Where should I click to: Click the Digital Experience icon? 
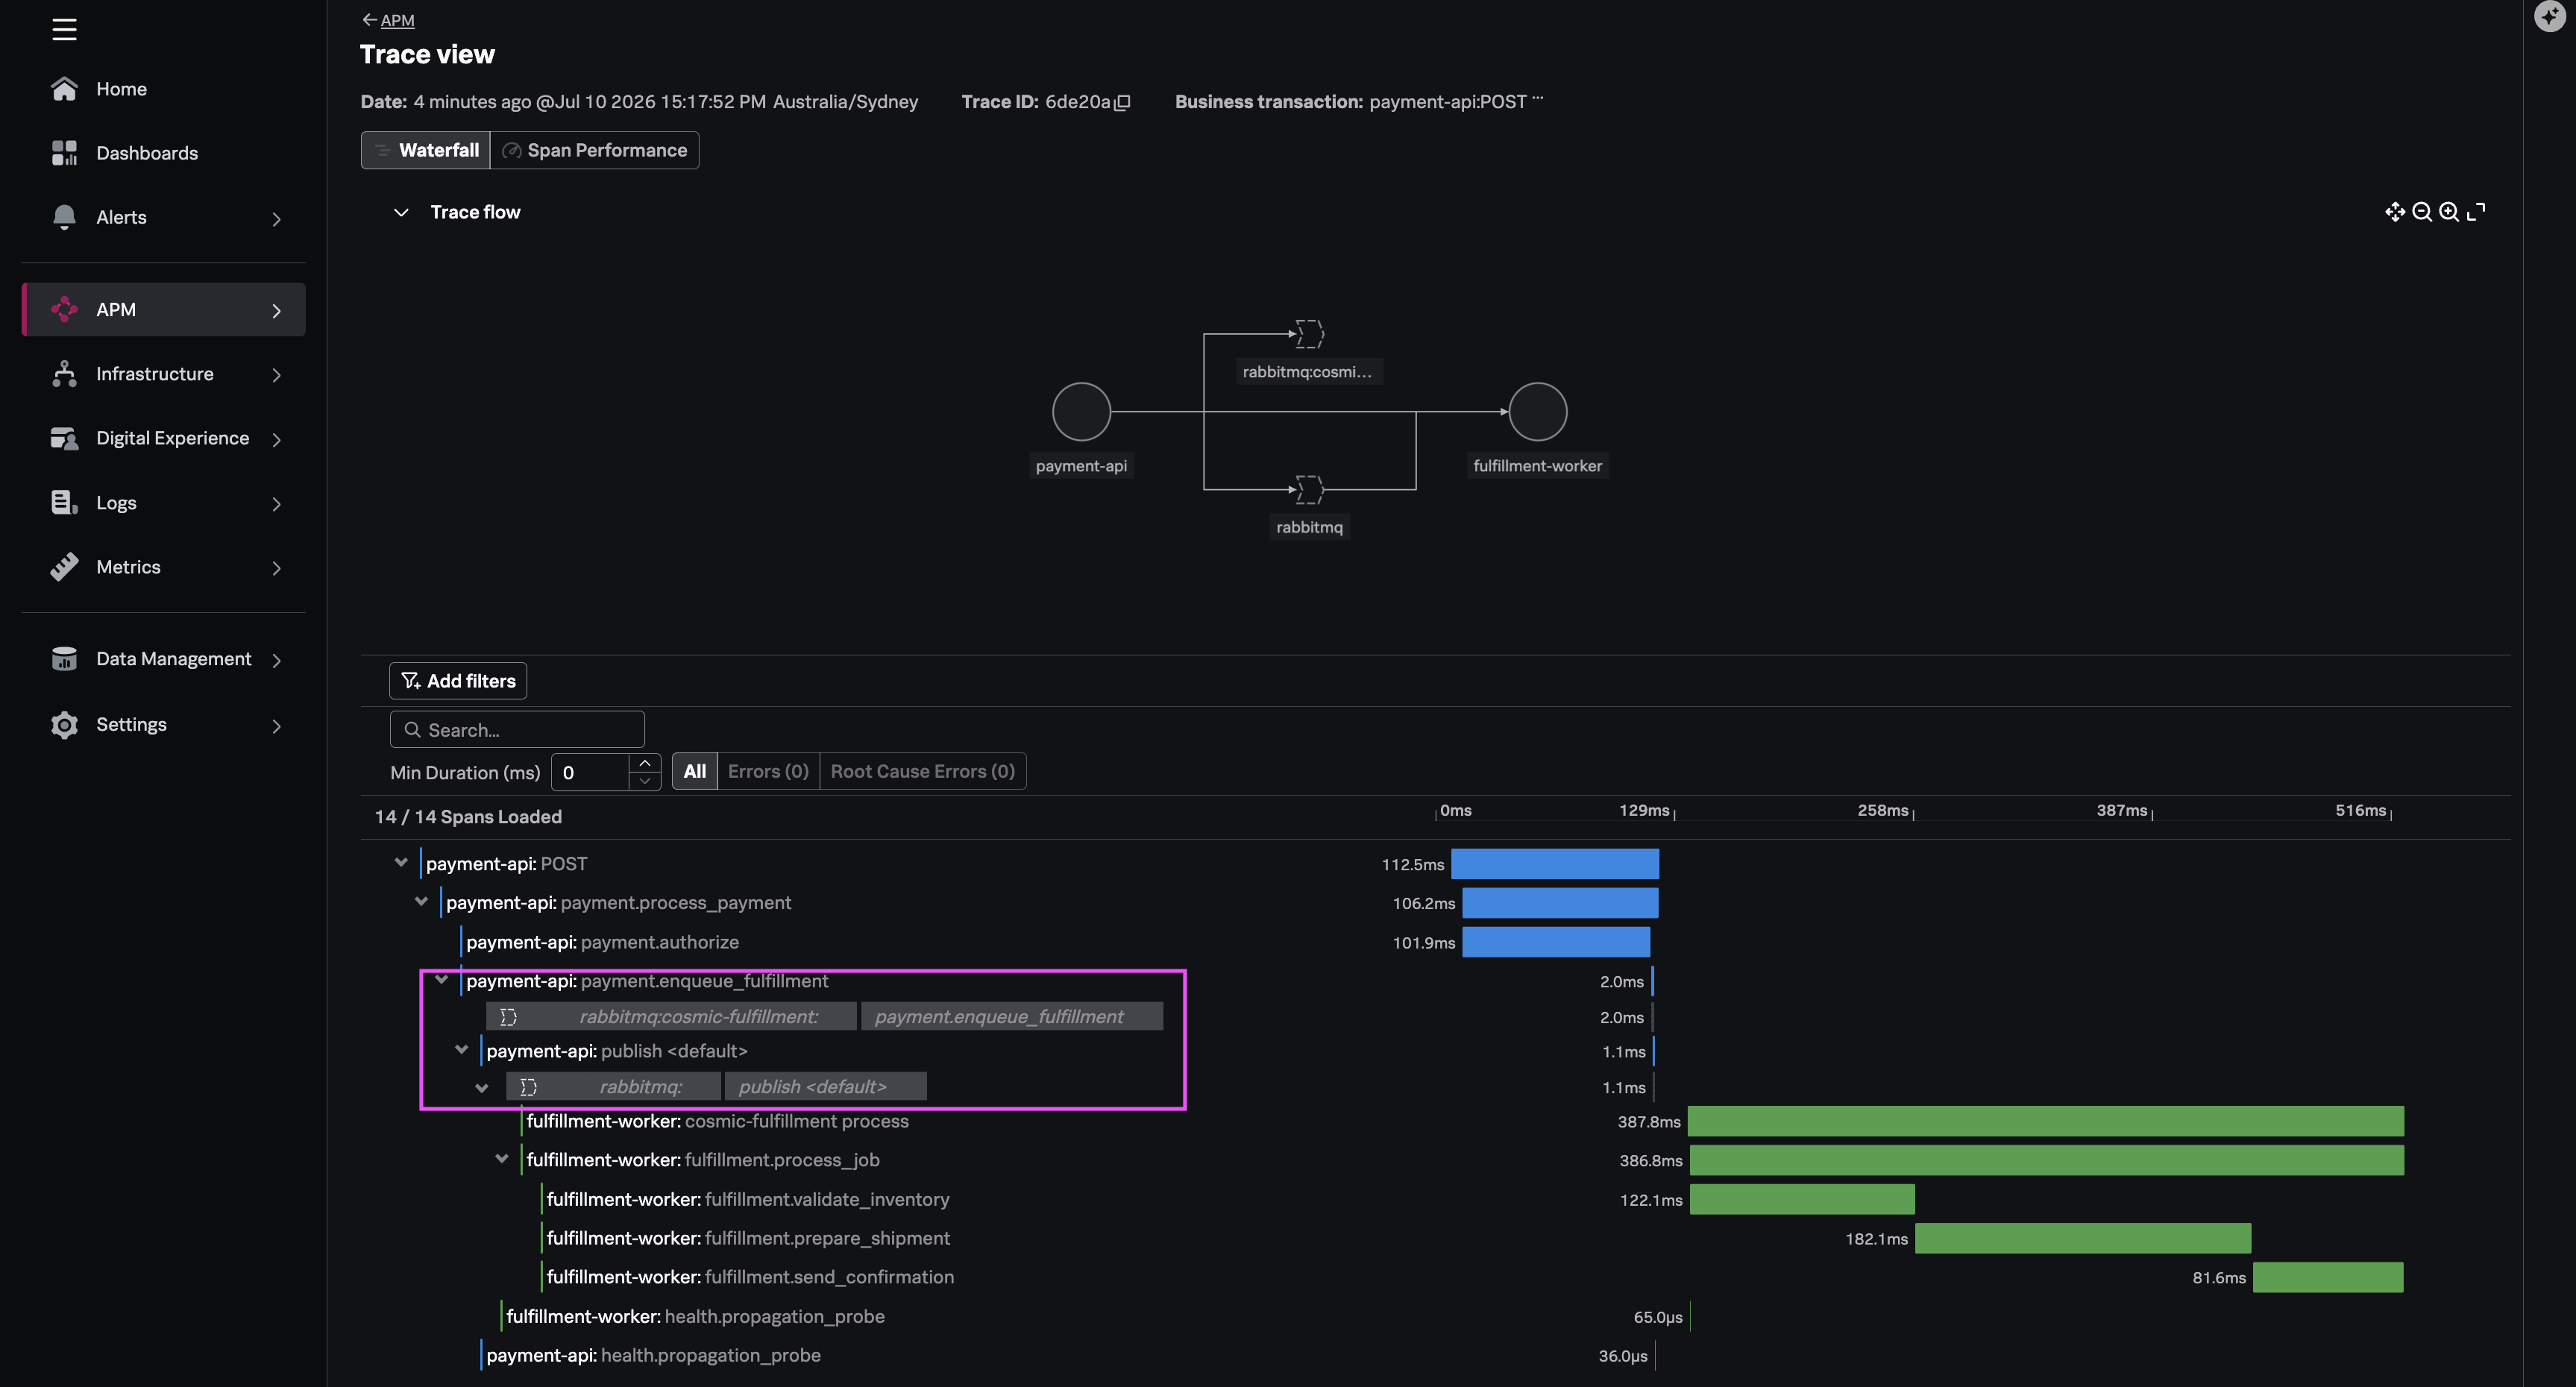[x=64, y=438]
